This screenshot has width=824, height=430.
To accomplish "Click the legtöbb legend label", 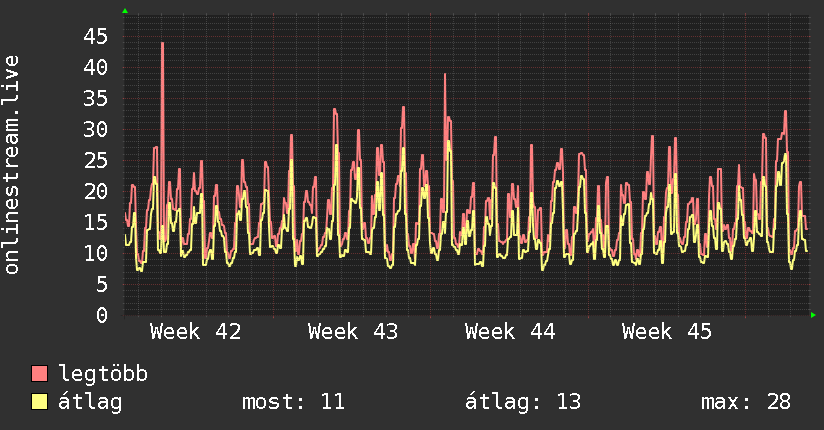I will click(103, 374).
